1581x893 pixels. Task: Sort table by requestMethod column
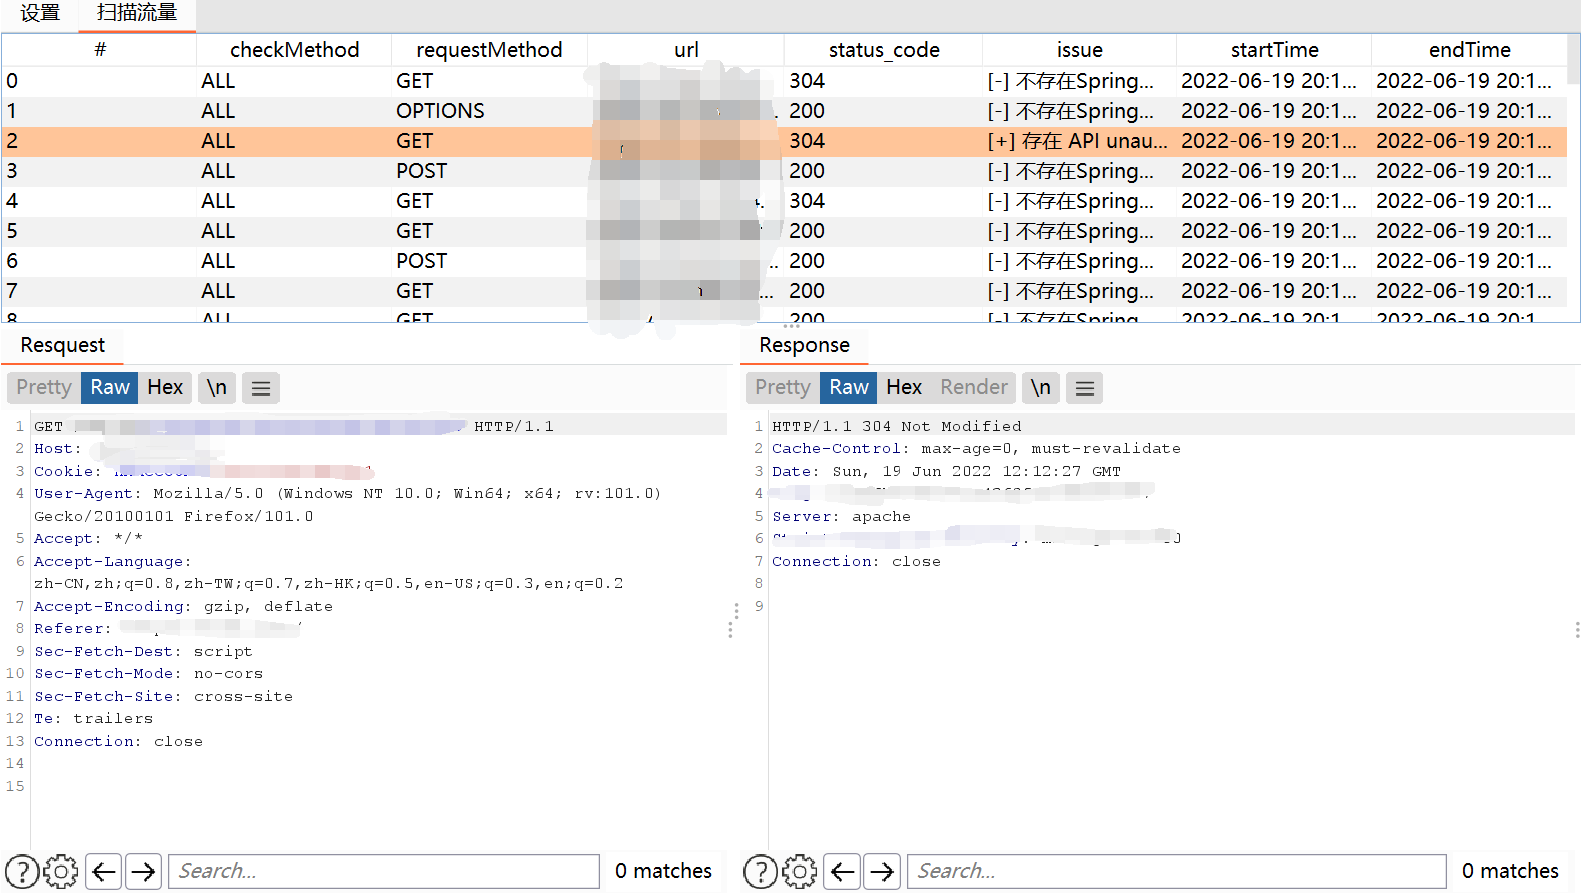pyautogui.click(x=489, y=50)
